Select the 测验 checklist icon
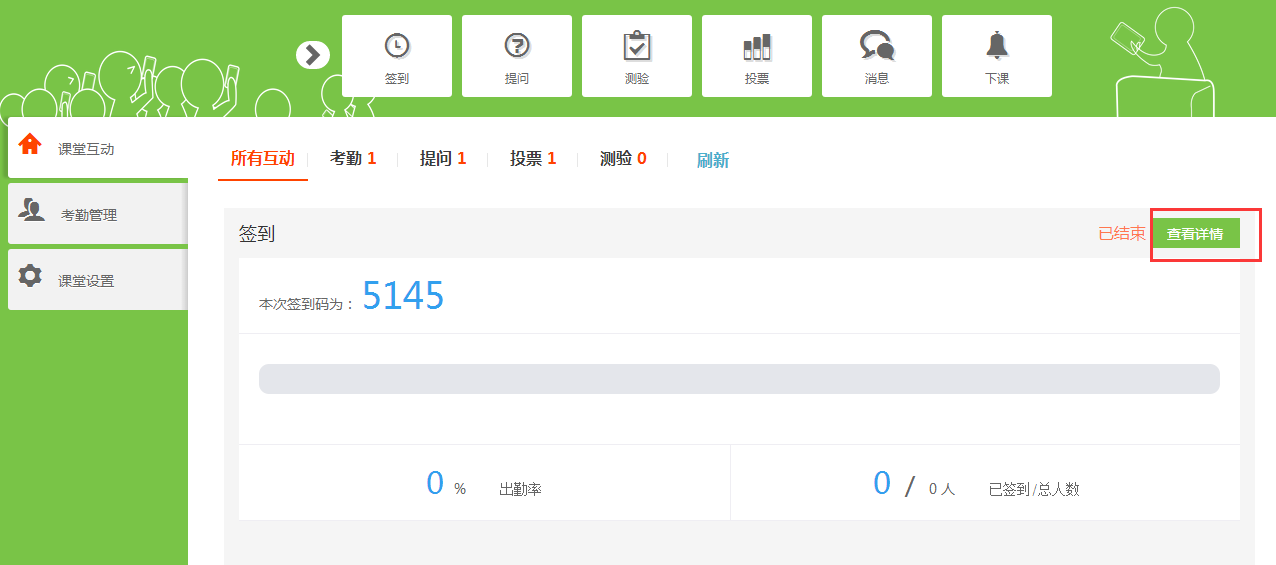The width and height of the screenshot is (1276, 565). (637, 46)
